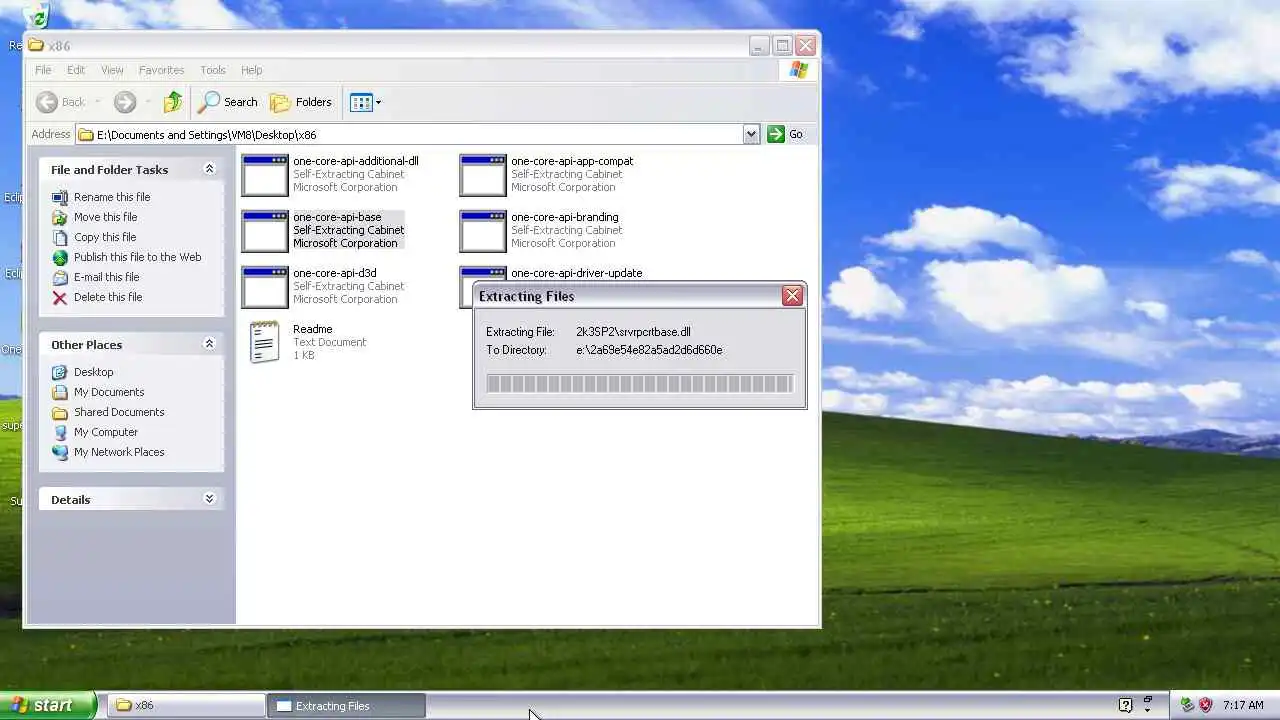Expand the Address bar dropdown
This screenshot has height=720, width=1280.
[752, 134]
